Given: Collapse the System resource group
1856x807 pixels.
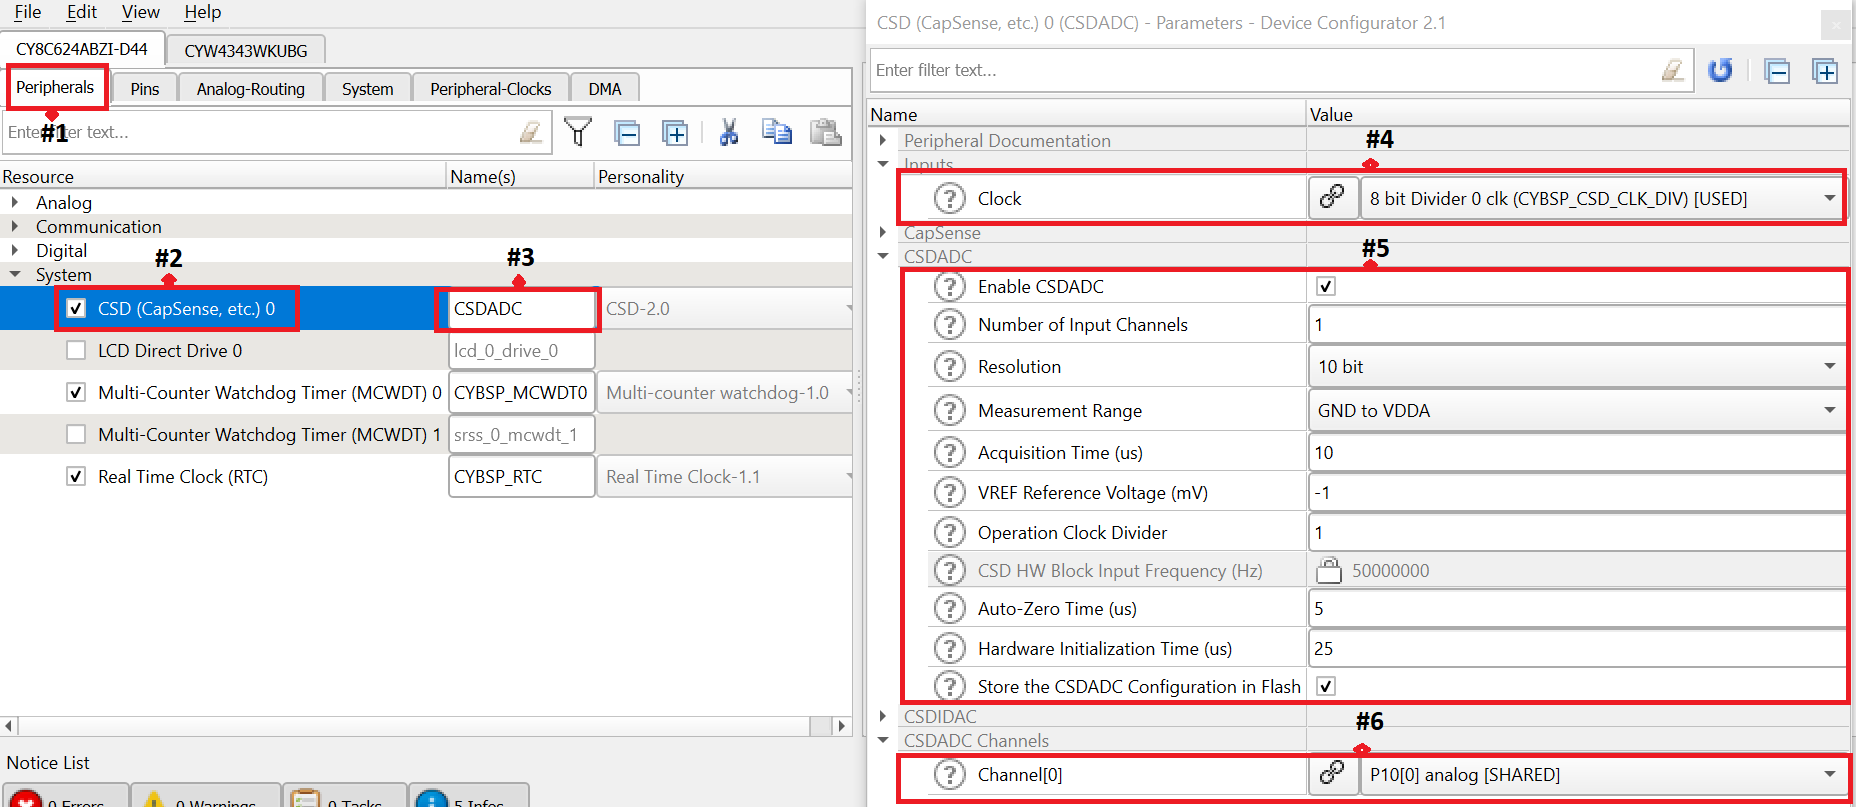Looking at the screenshot, I should 15,274.
